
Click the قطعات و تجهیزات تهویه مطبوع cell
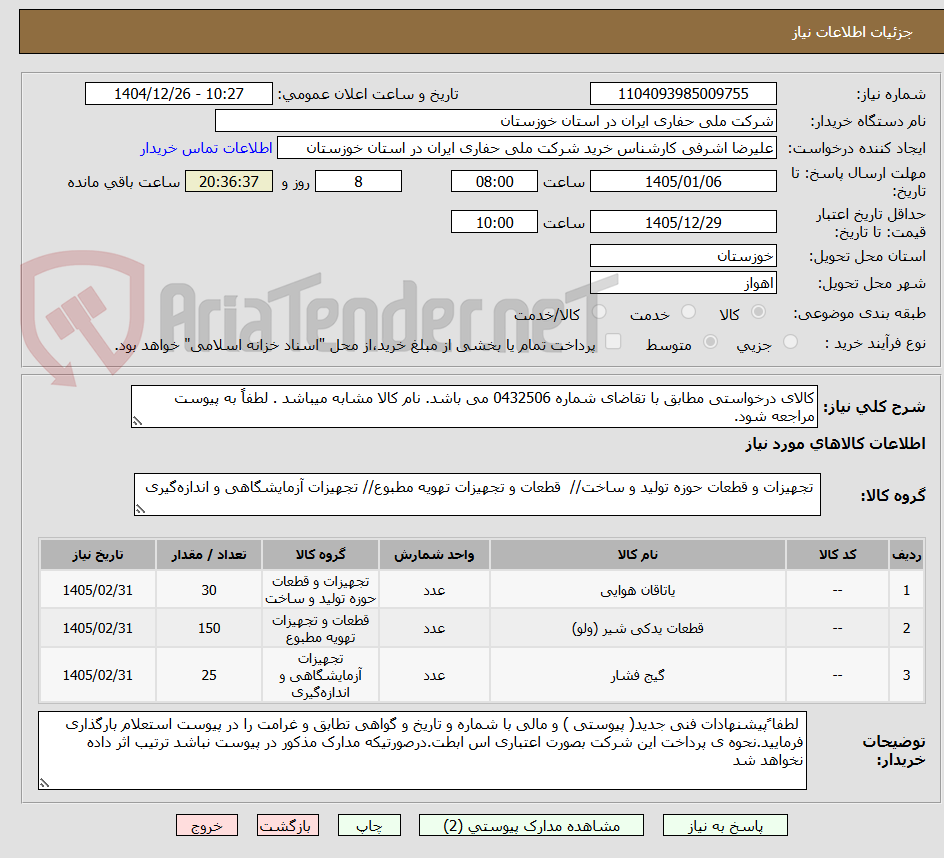tap(320, 628)
